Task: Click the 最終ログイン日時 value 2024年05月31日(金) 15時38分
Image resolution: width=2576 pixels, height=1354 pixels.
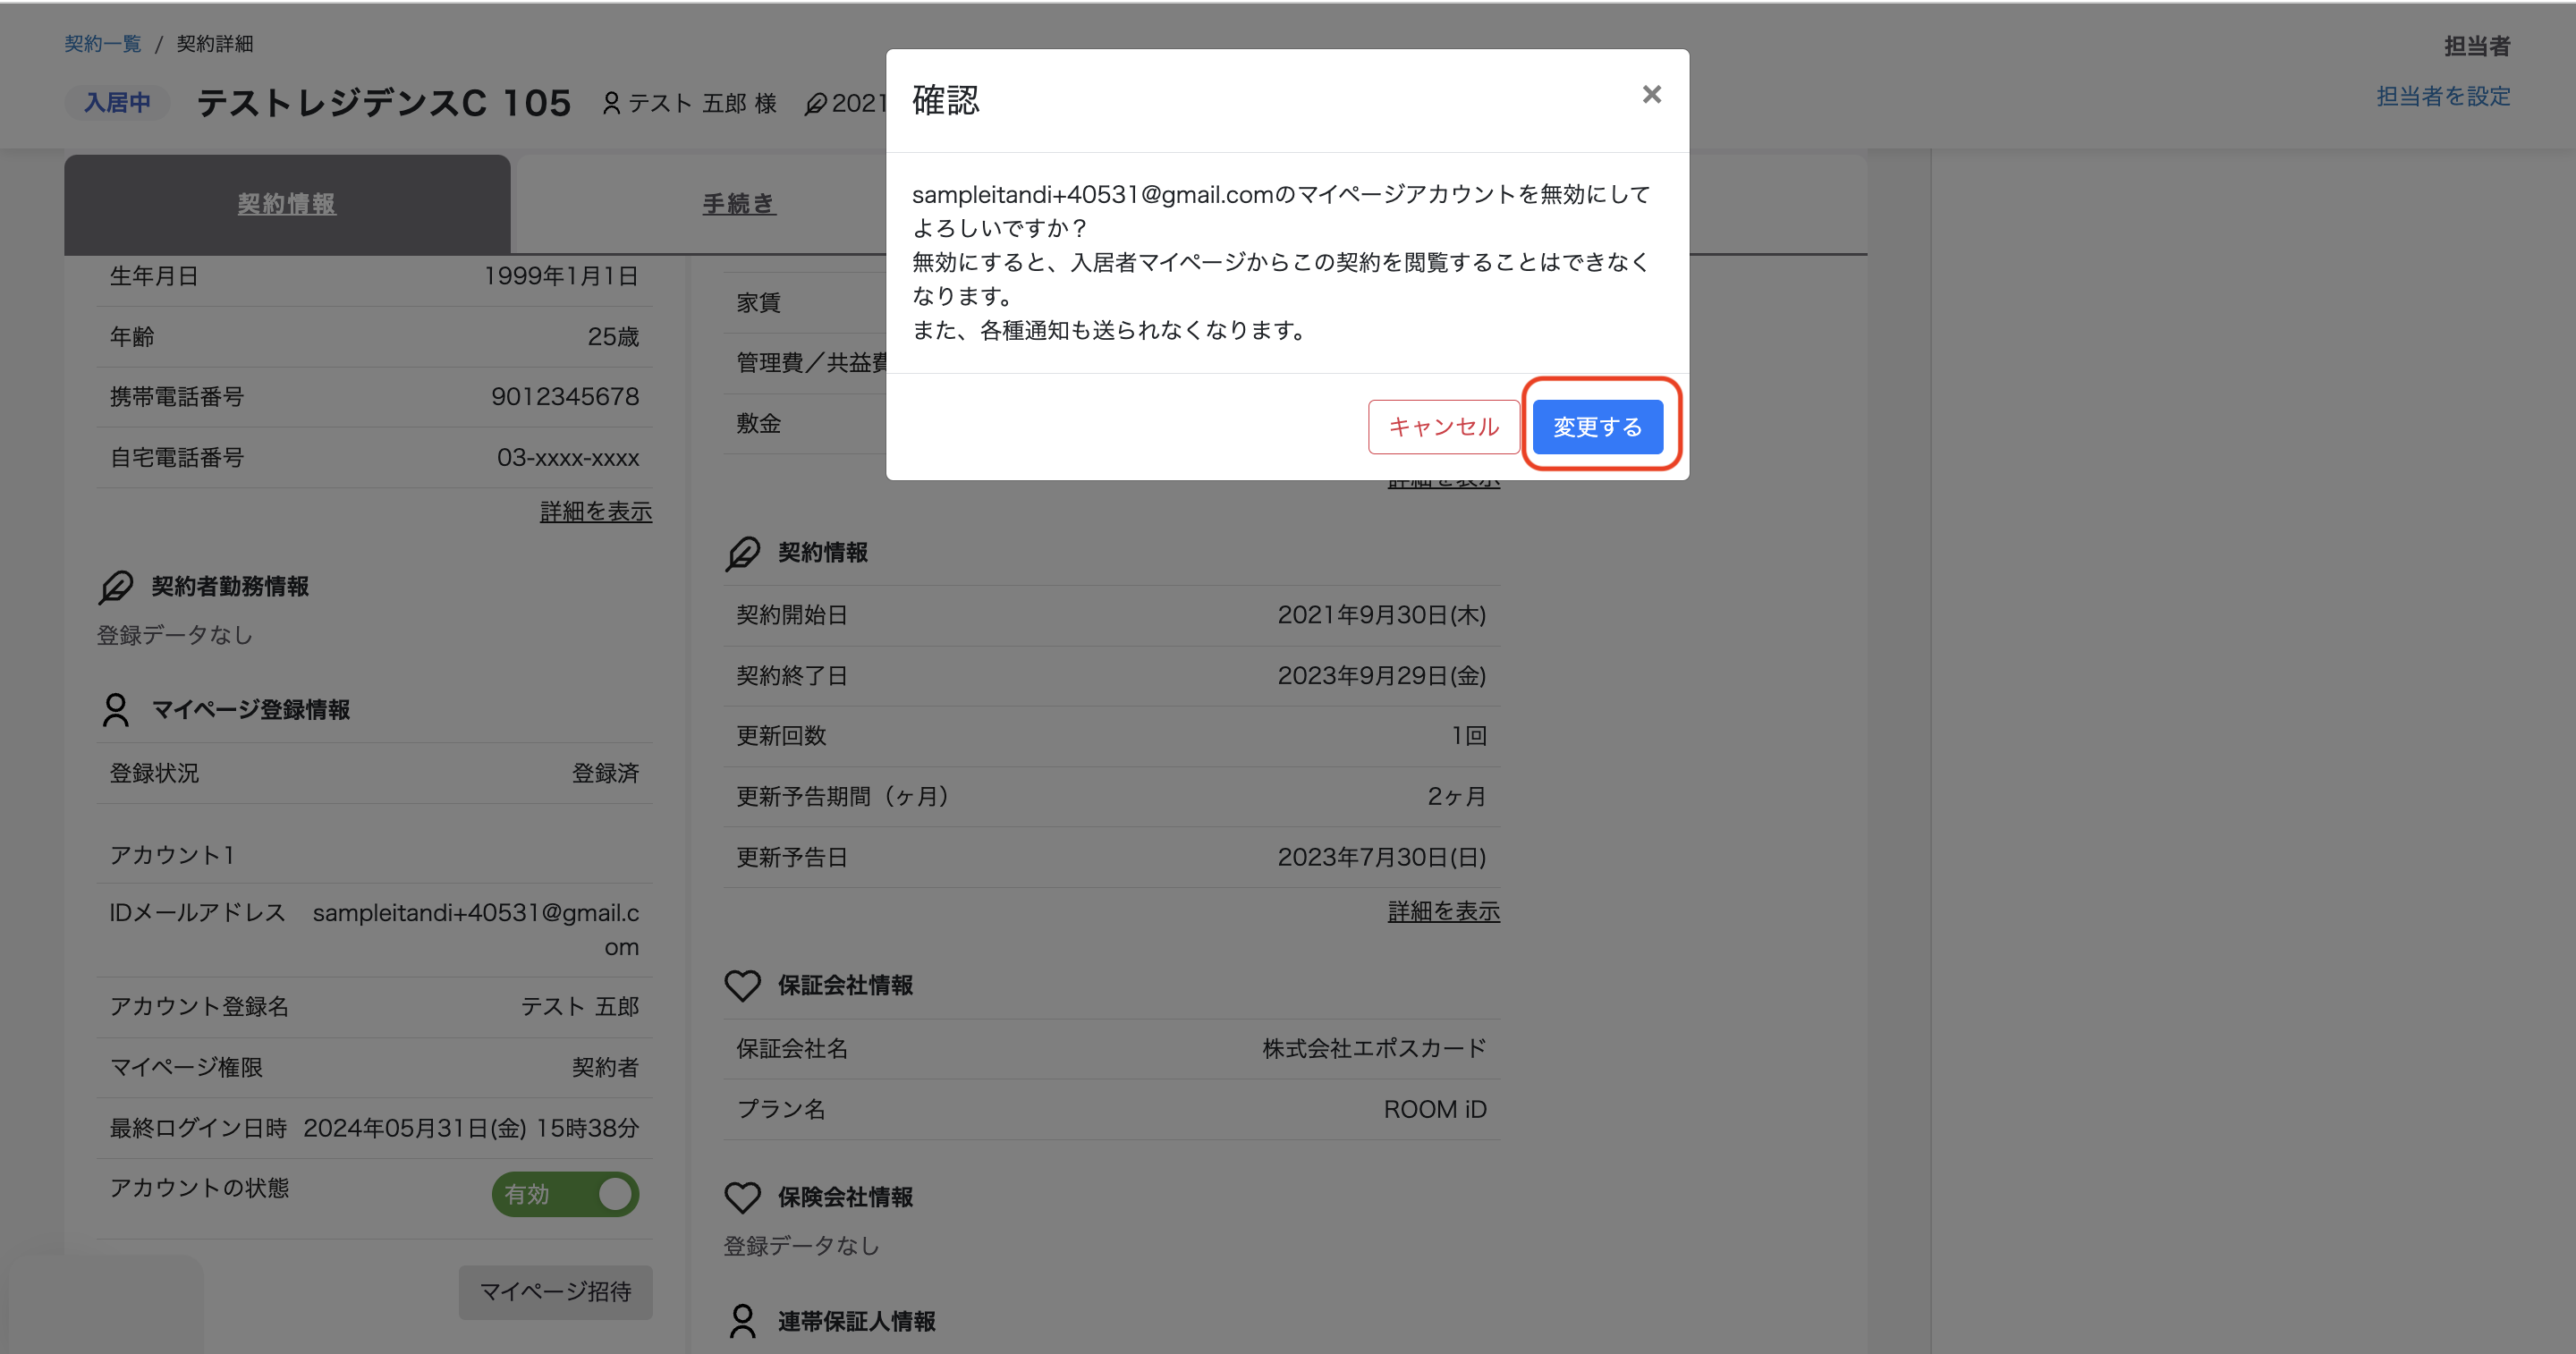Action: tap(471, 1128)
